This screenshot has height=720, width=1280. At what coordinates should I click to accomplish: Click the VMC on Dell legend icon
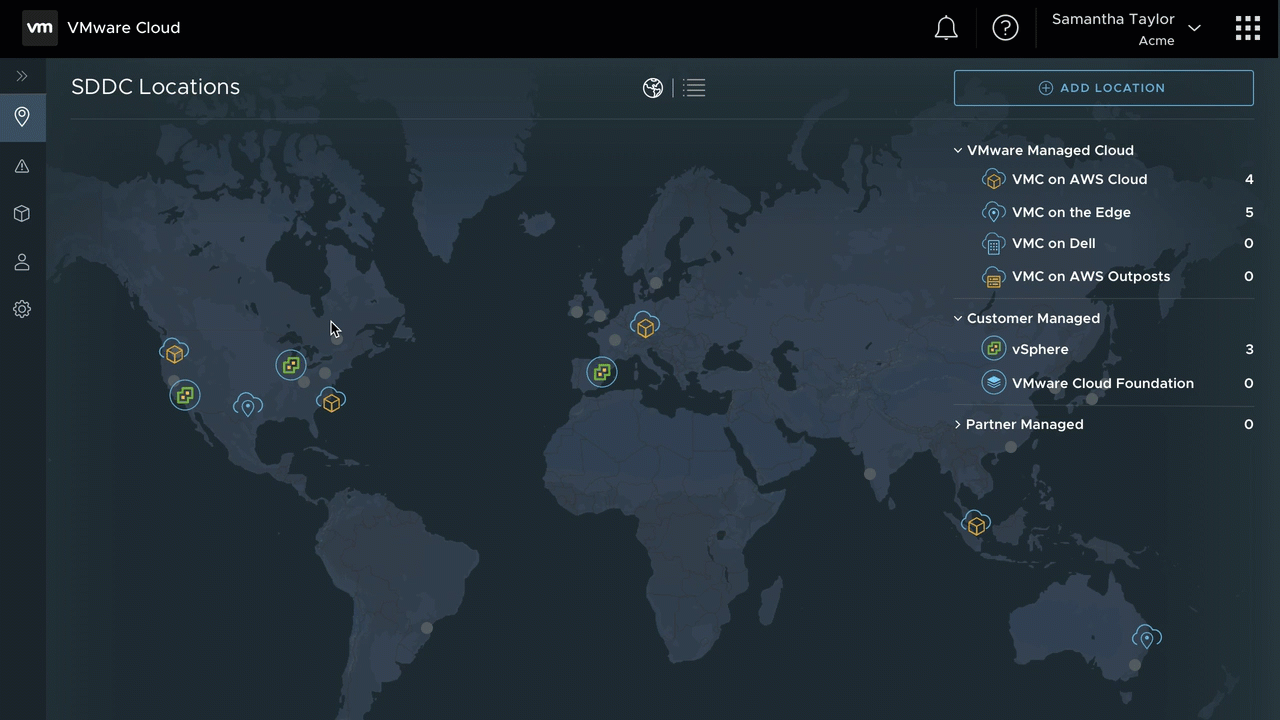pos(993,243)
